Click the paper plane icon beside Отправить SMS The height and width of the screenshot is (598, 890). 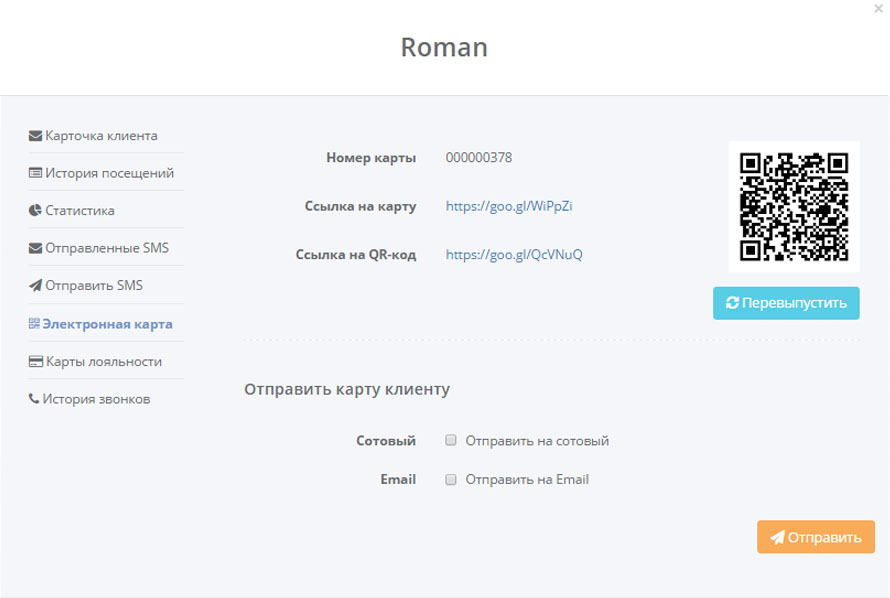click(x=35, y=286)
